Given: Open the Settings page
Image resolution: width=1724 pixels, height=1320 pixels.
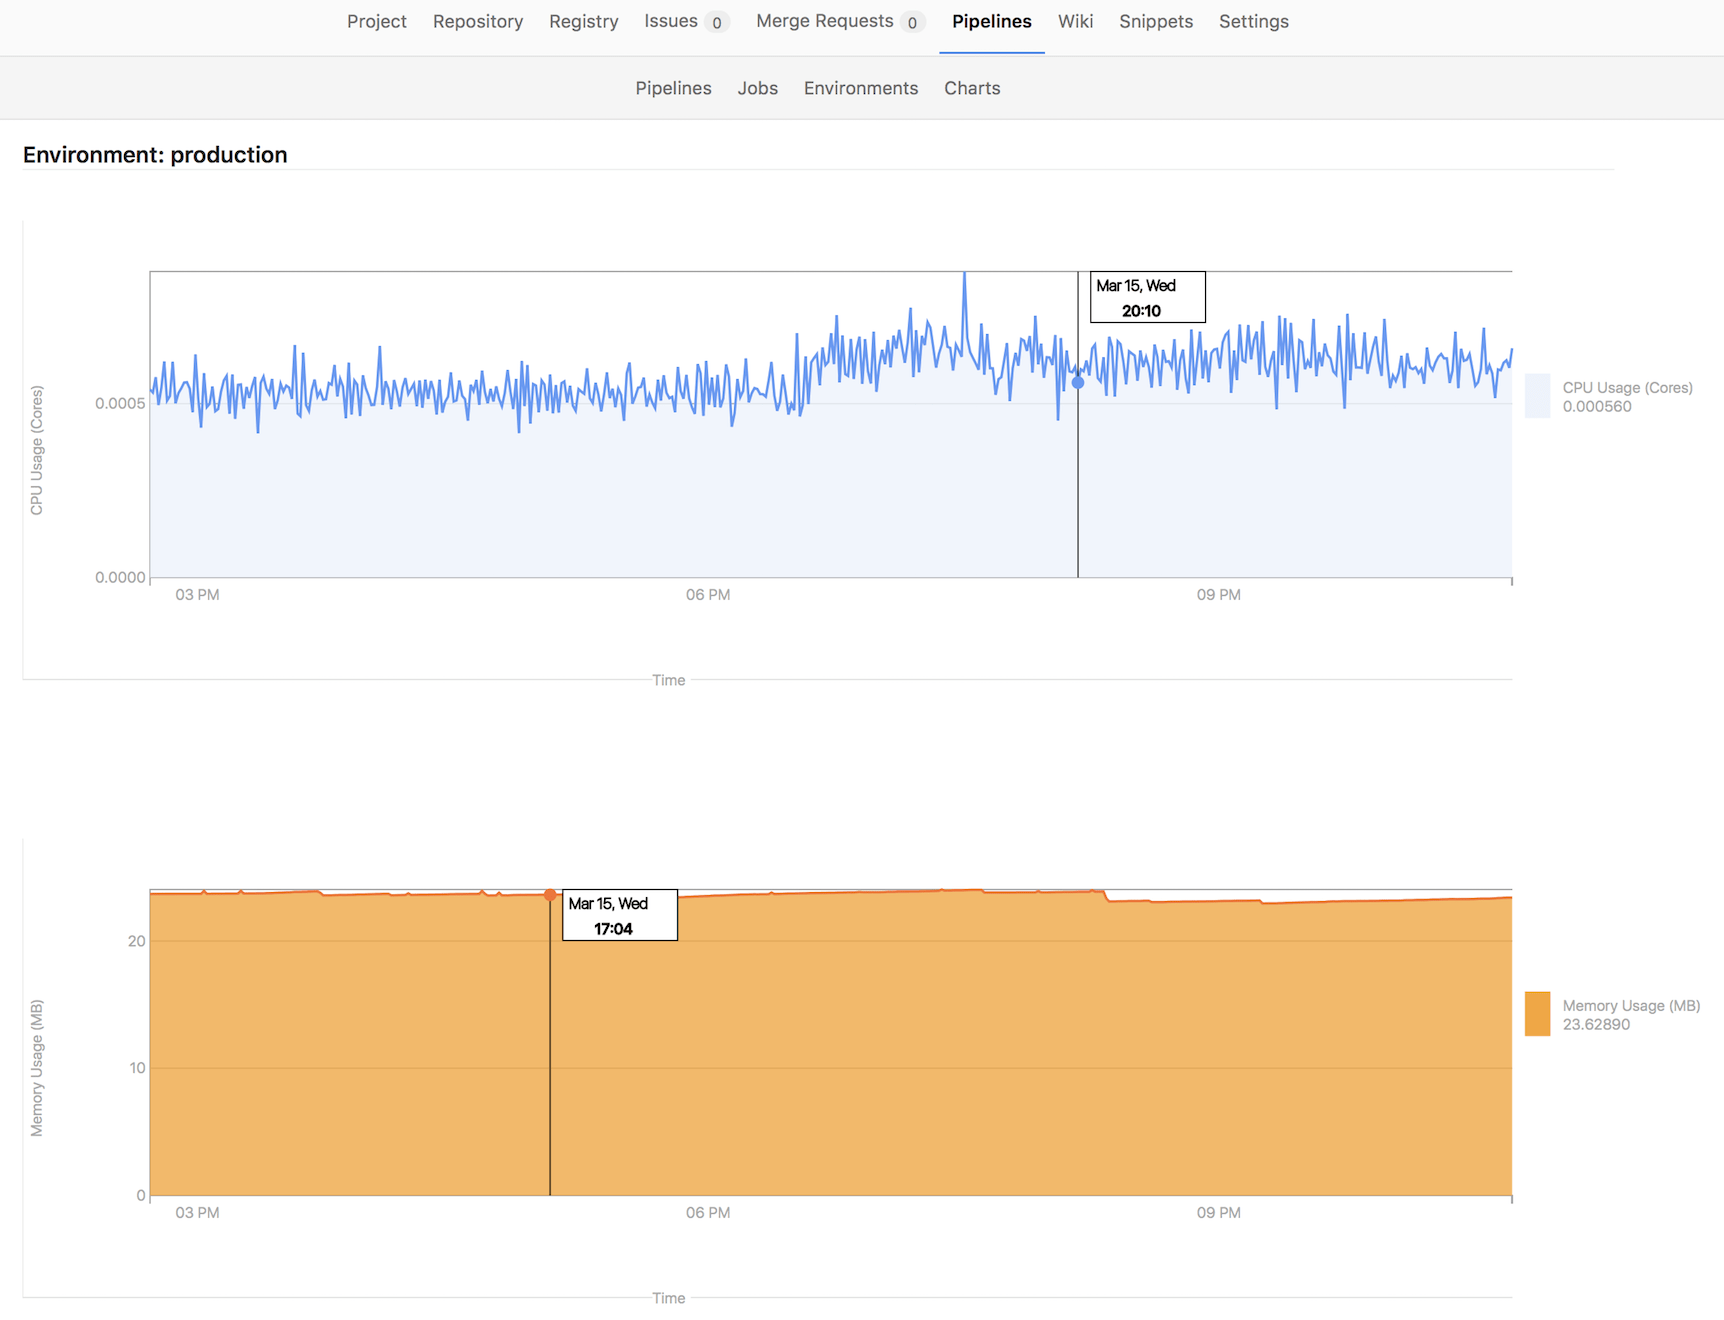Looking at the screenshot, I should click(x=1253, y=21).
